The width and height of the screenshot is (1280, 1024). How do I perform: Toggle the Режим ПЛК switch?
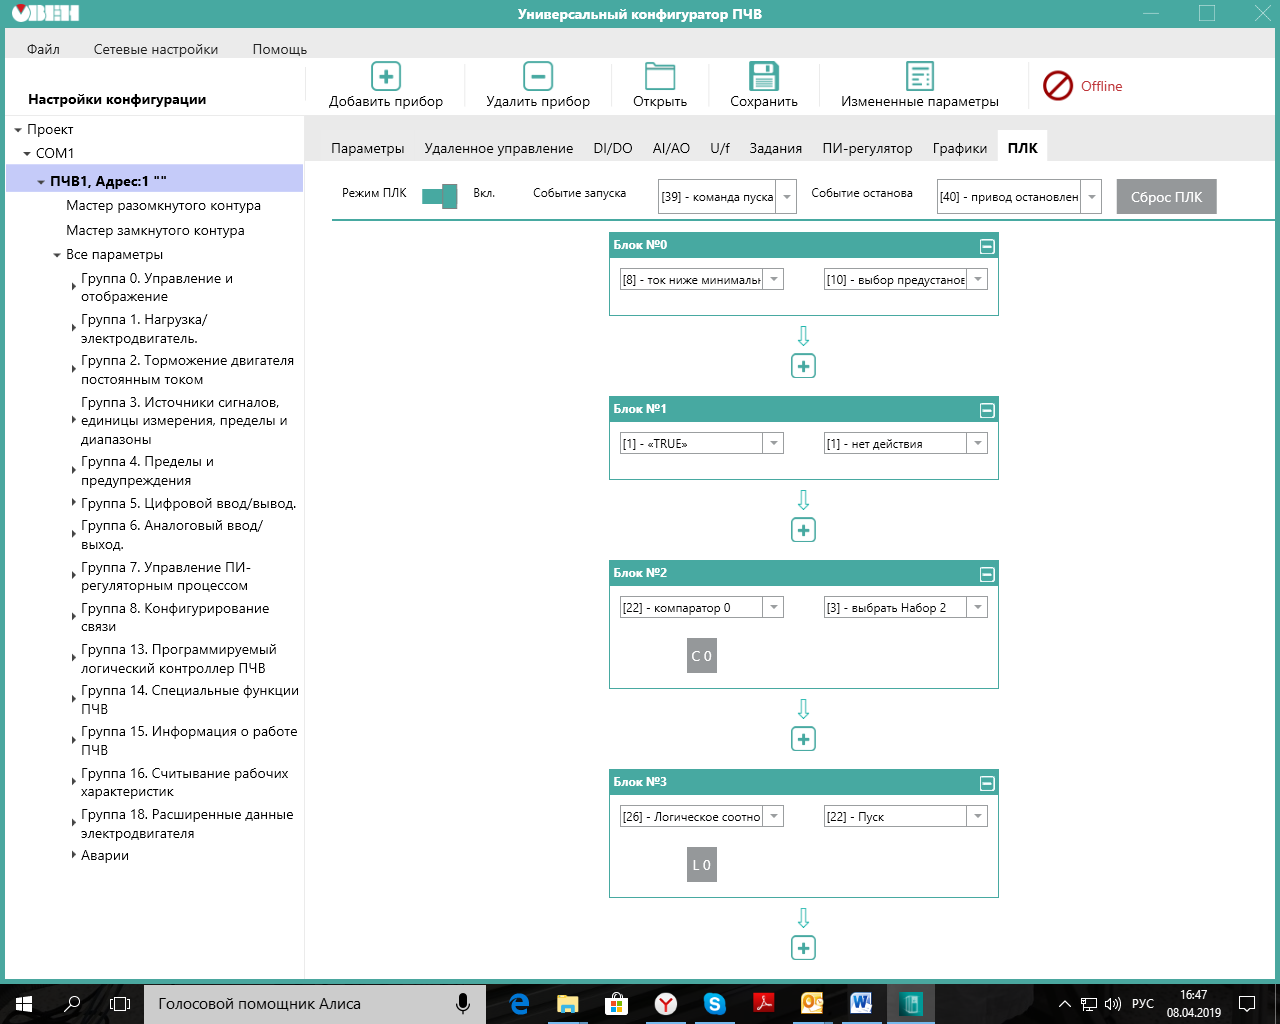click(x=439, y=195)
